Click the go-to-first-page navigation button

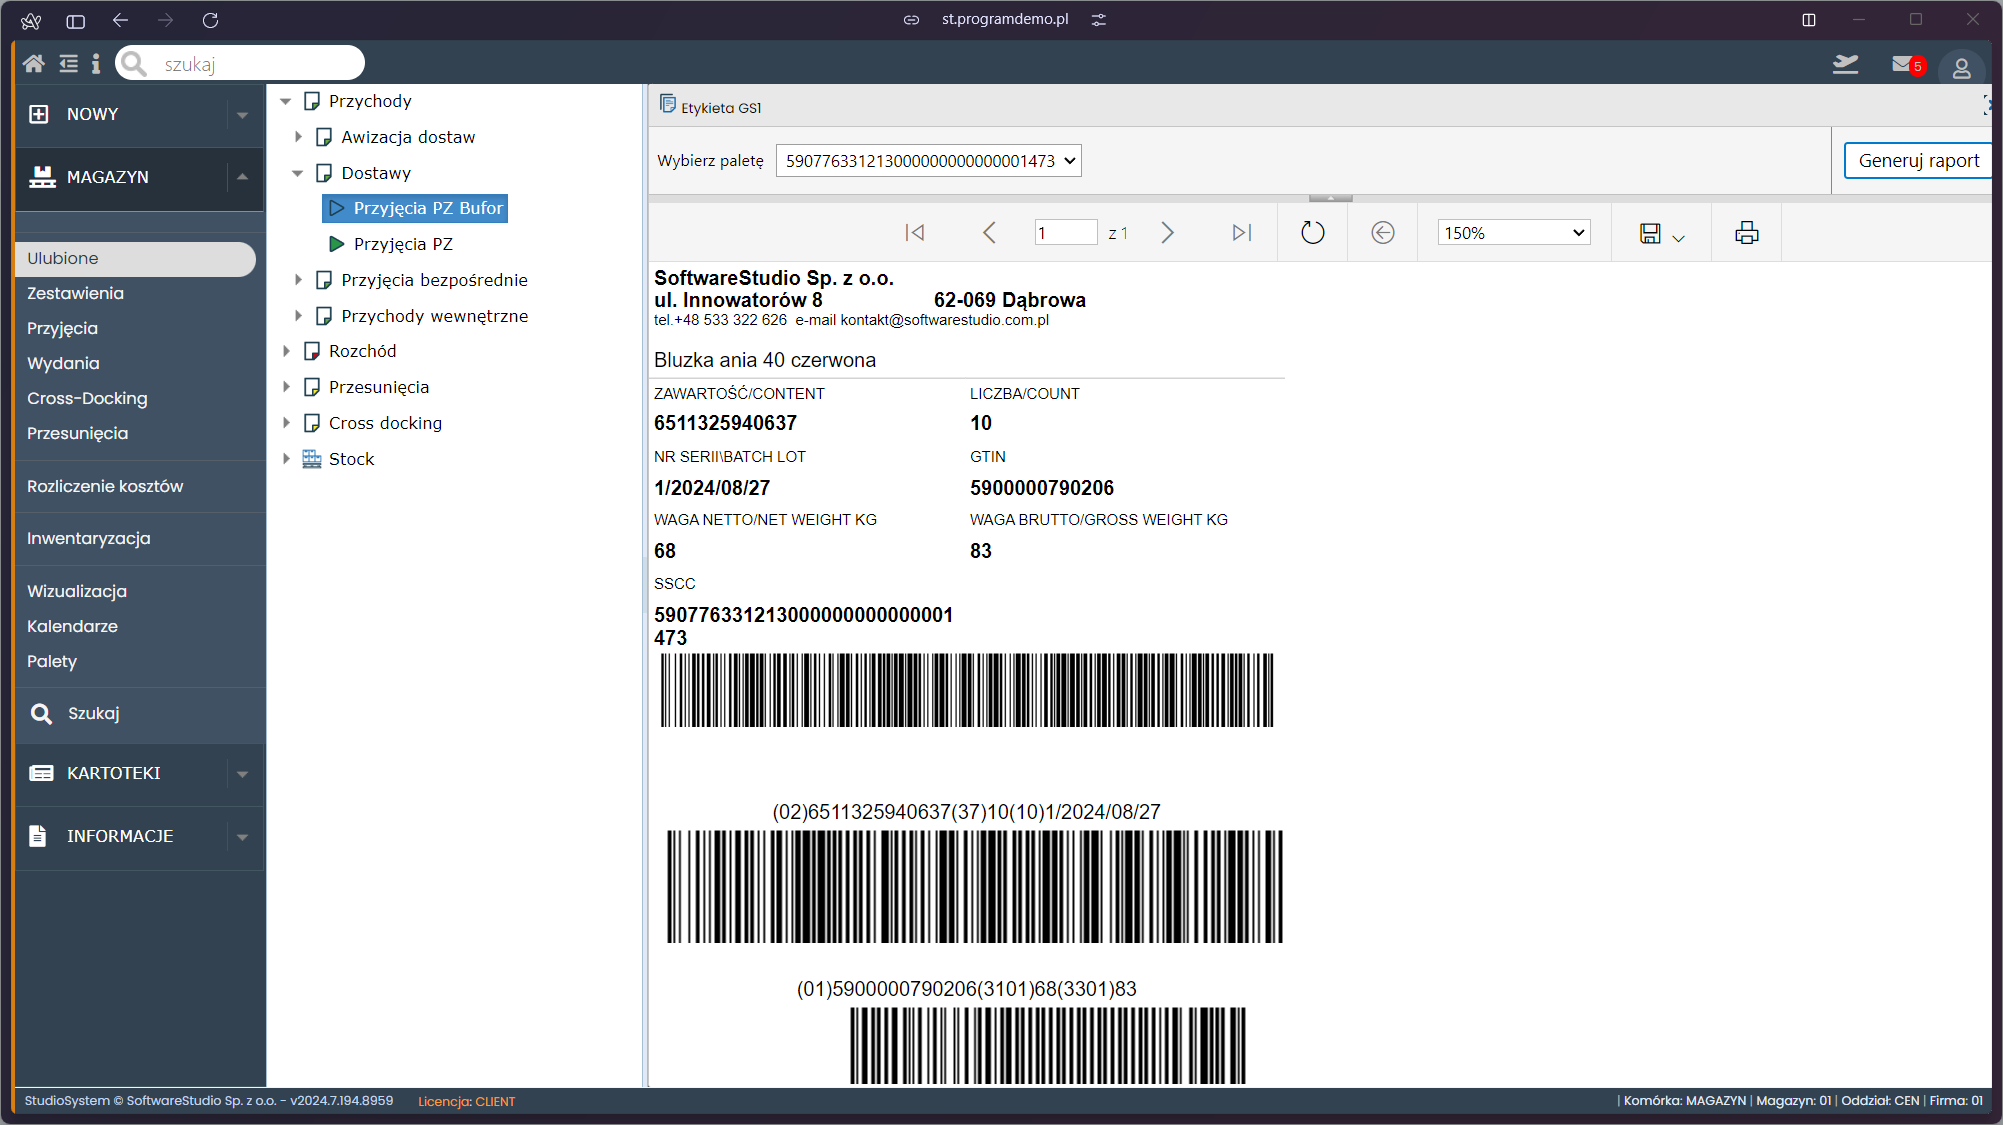click(x=915, y=231)
